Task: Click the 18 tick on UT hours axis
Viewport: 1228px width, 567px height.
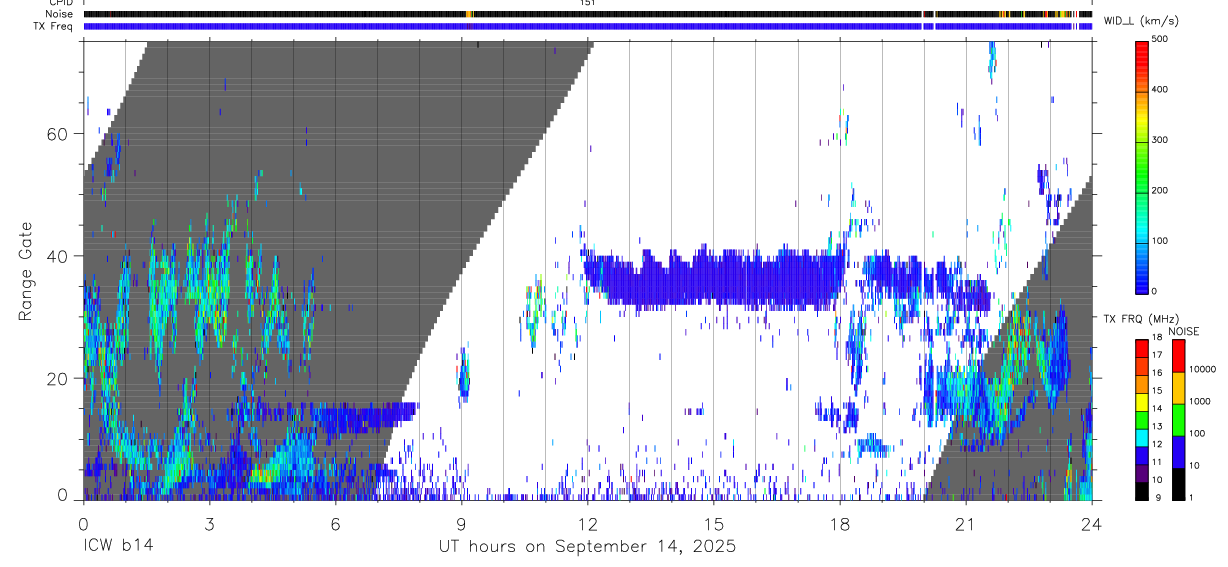Action: 840,524
